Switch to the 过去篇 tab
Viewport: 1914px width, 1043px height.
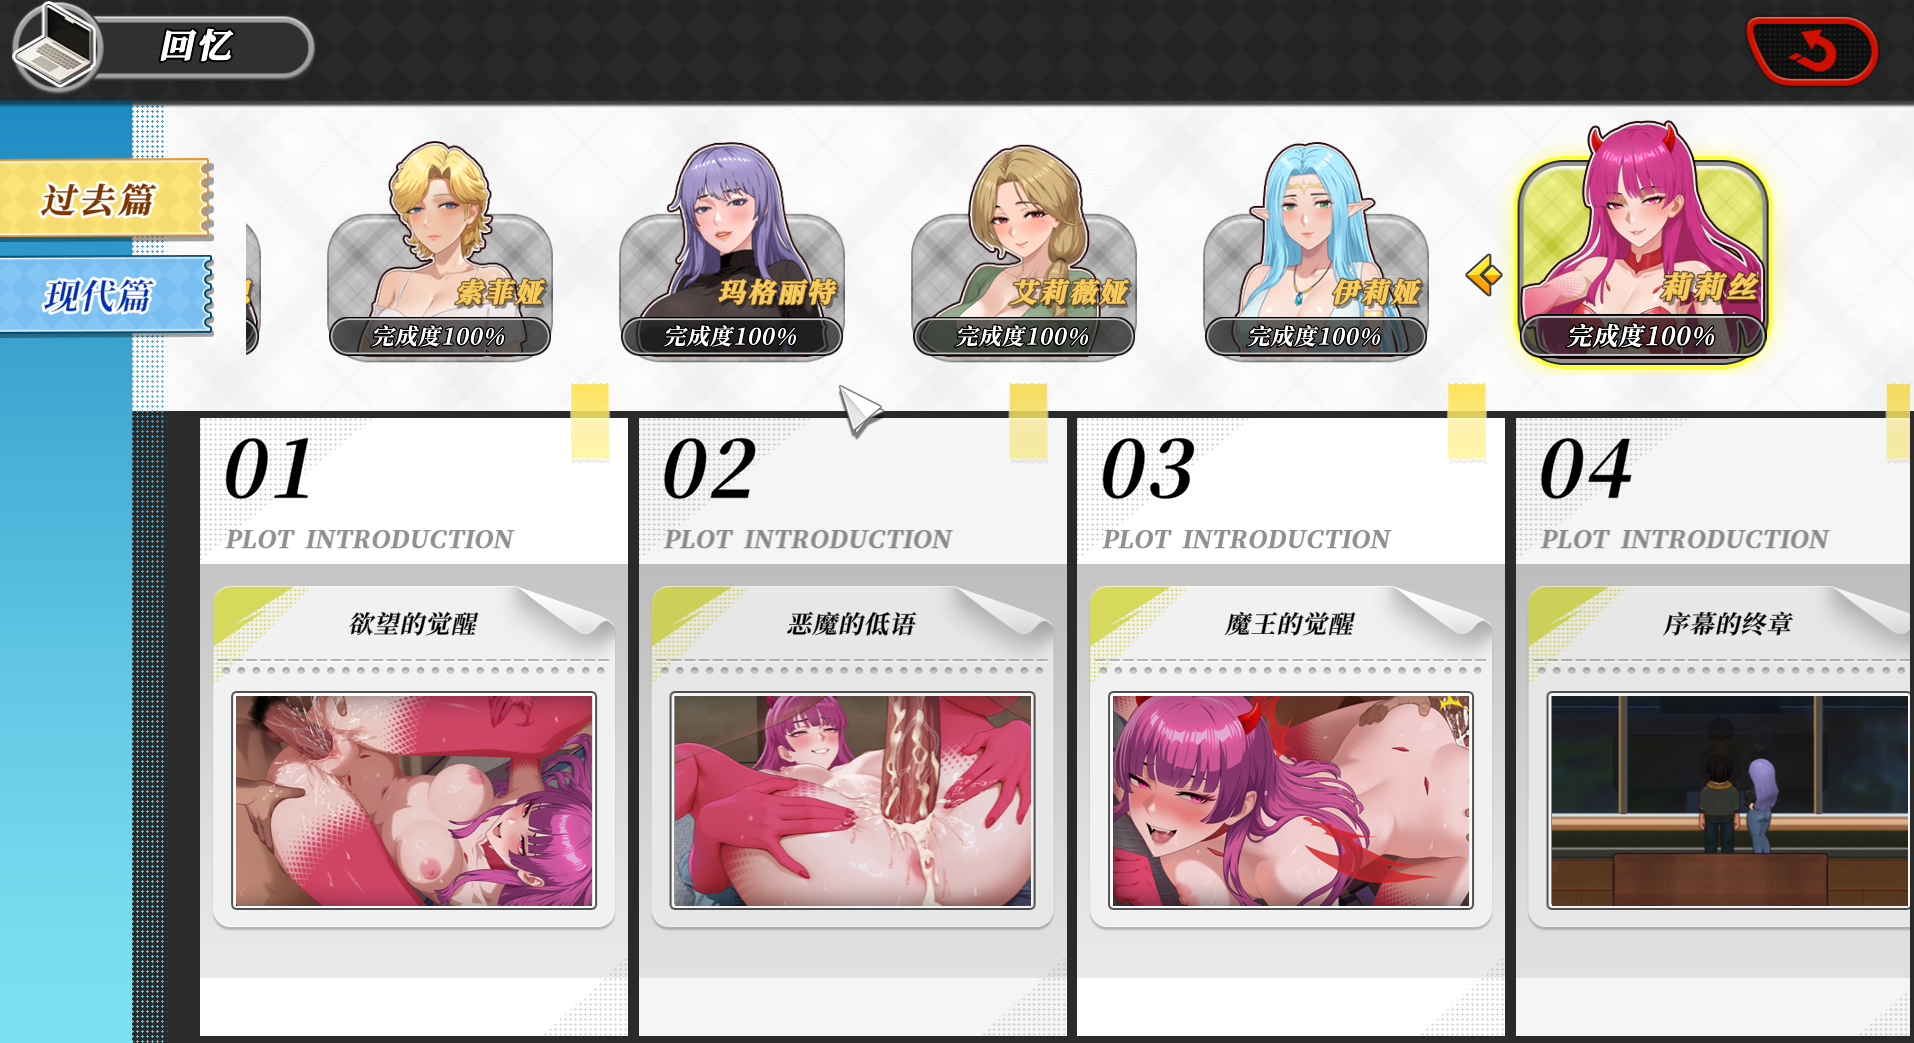pos(106,199)
